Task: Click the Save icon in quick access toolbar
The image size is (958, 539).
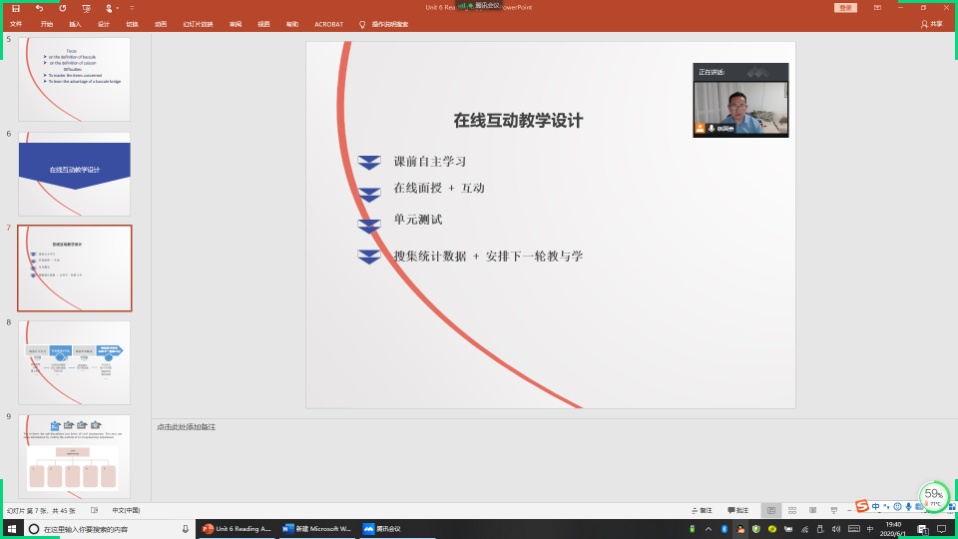Action: [x=16, y=8]
